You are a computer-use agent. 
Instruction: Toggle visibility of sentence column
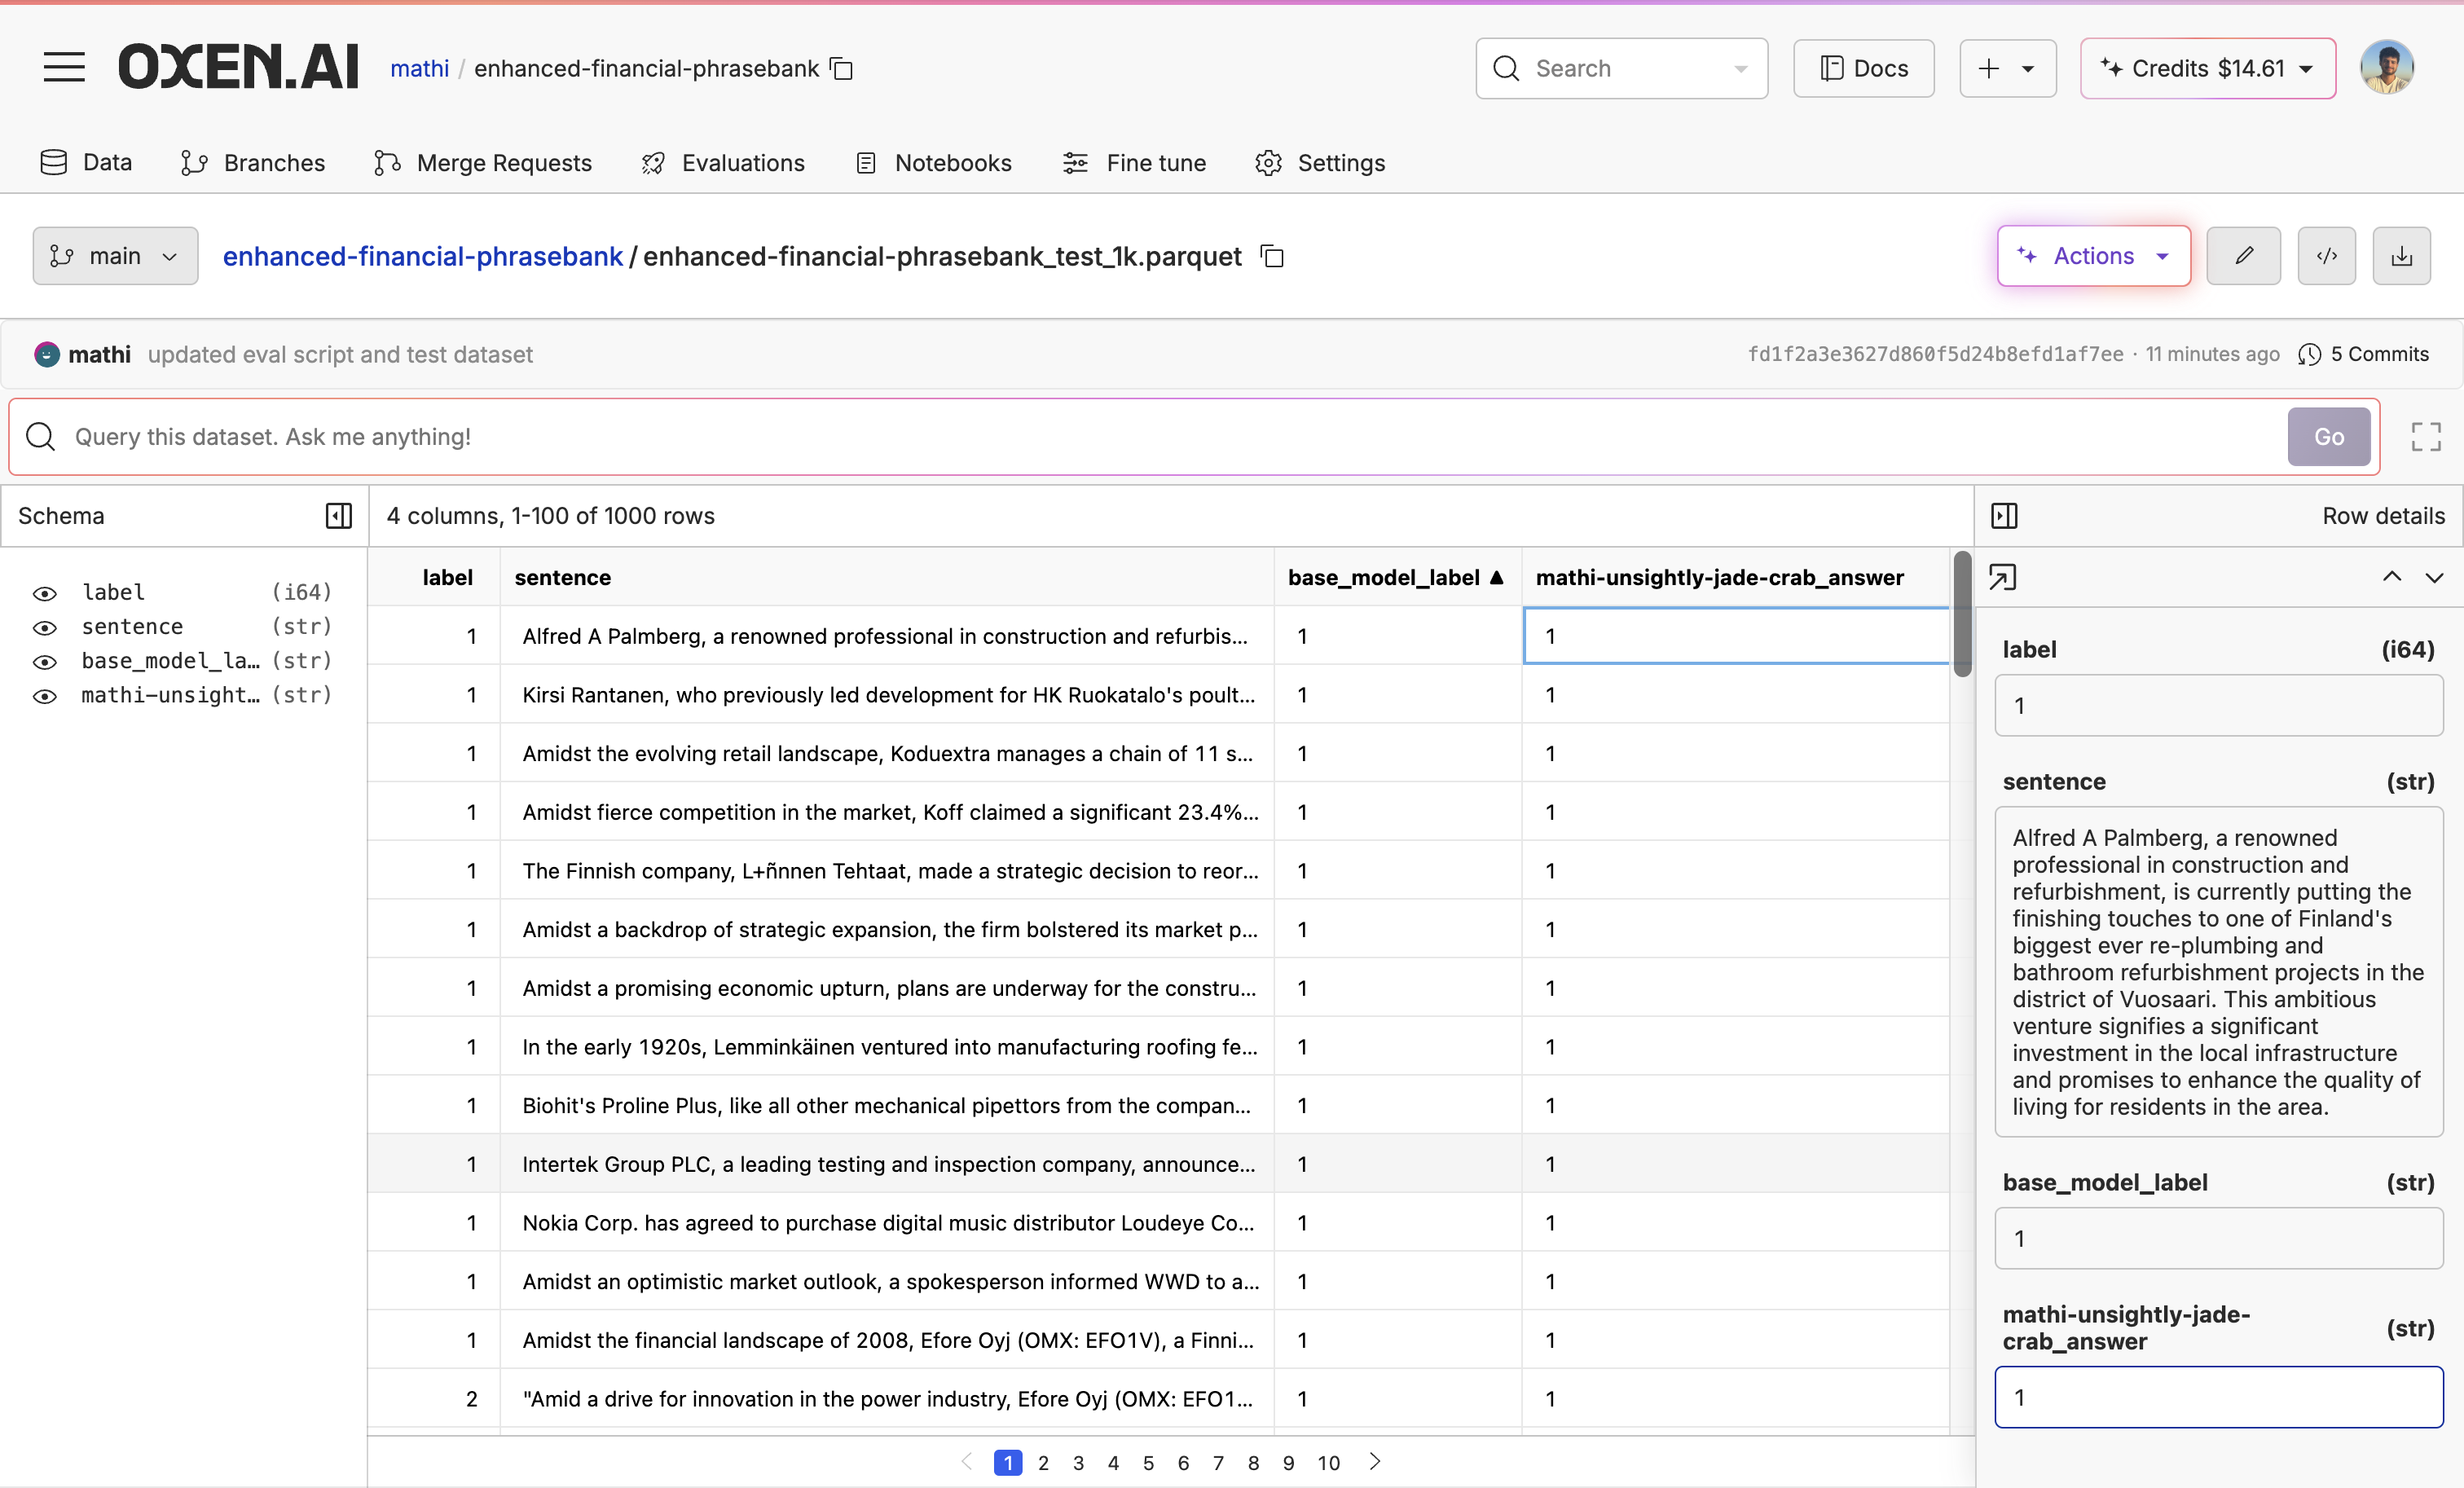coord(45,627)
